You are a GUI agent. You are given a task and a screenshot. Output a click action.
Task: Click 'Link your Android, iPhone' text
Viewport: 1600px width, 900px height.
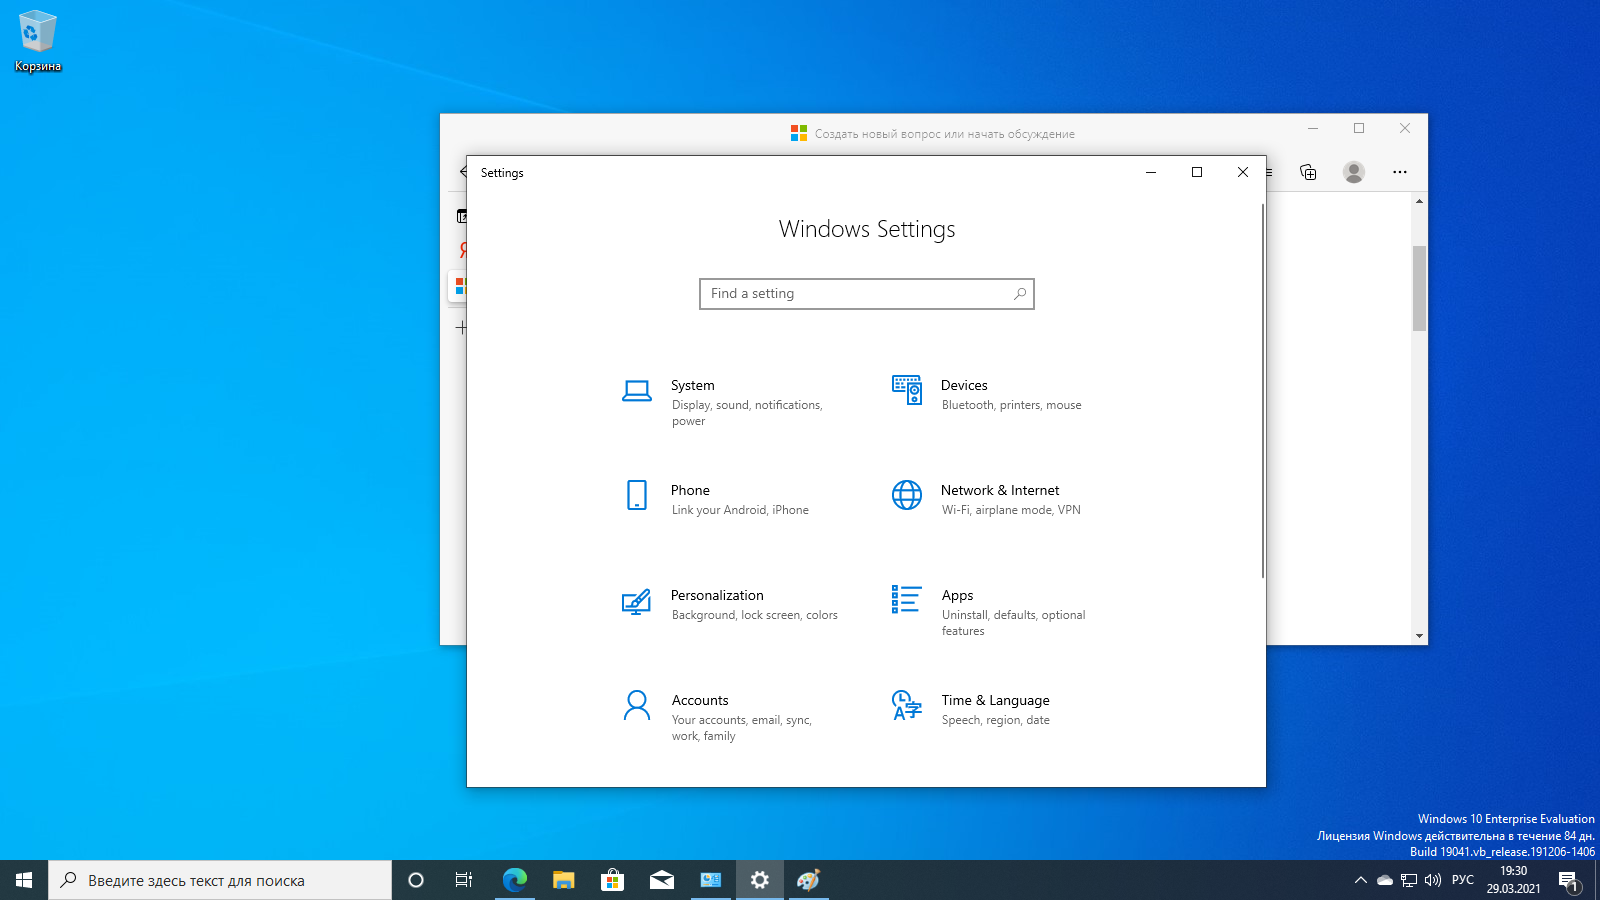740,510
